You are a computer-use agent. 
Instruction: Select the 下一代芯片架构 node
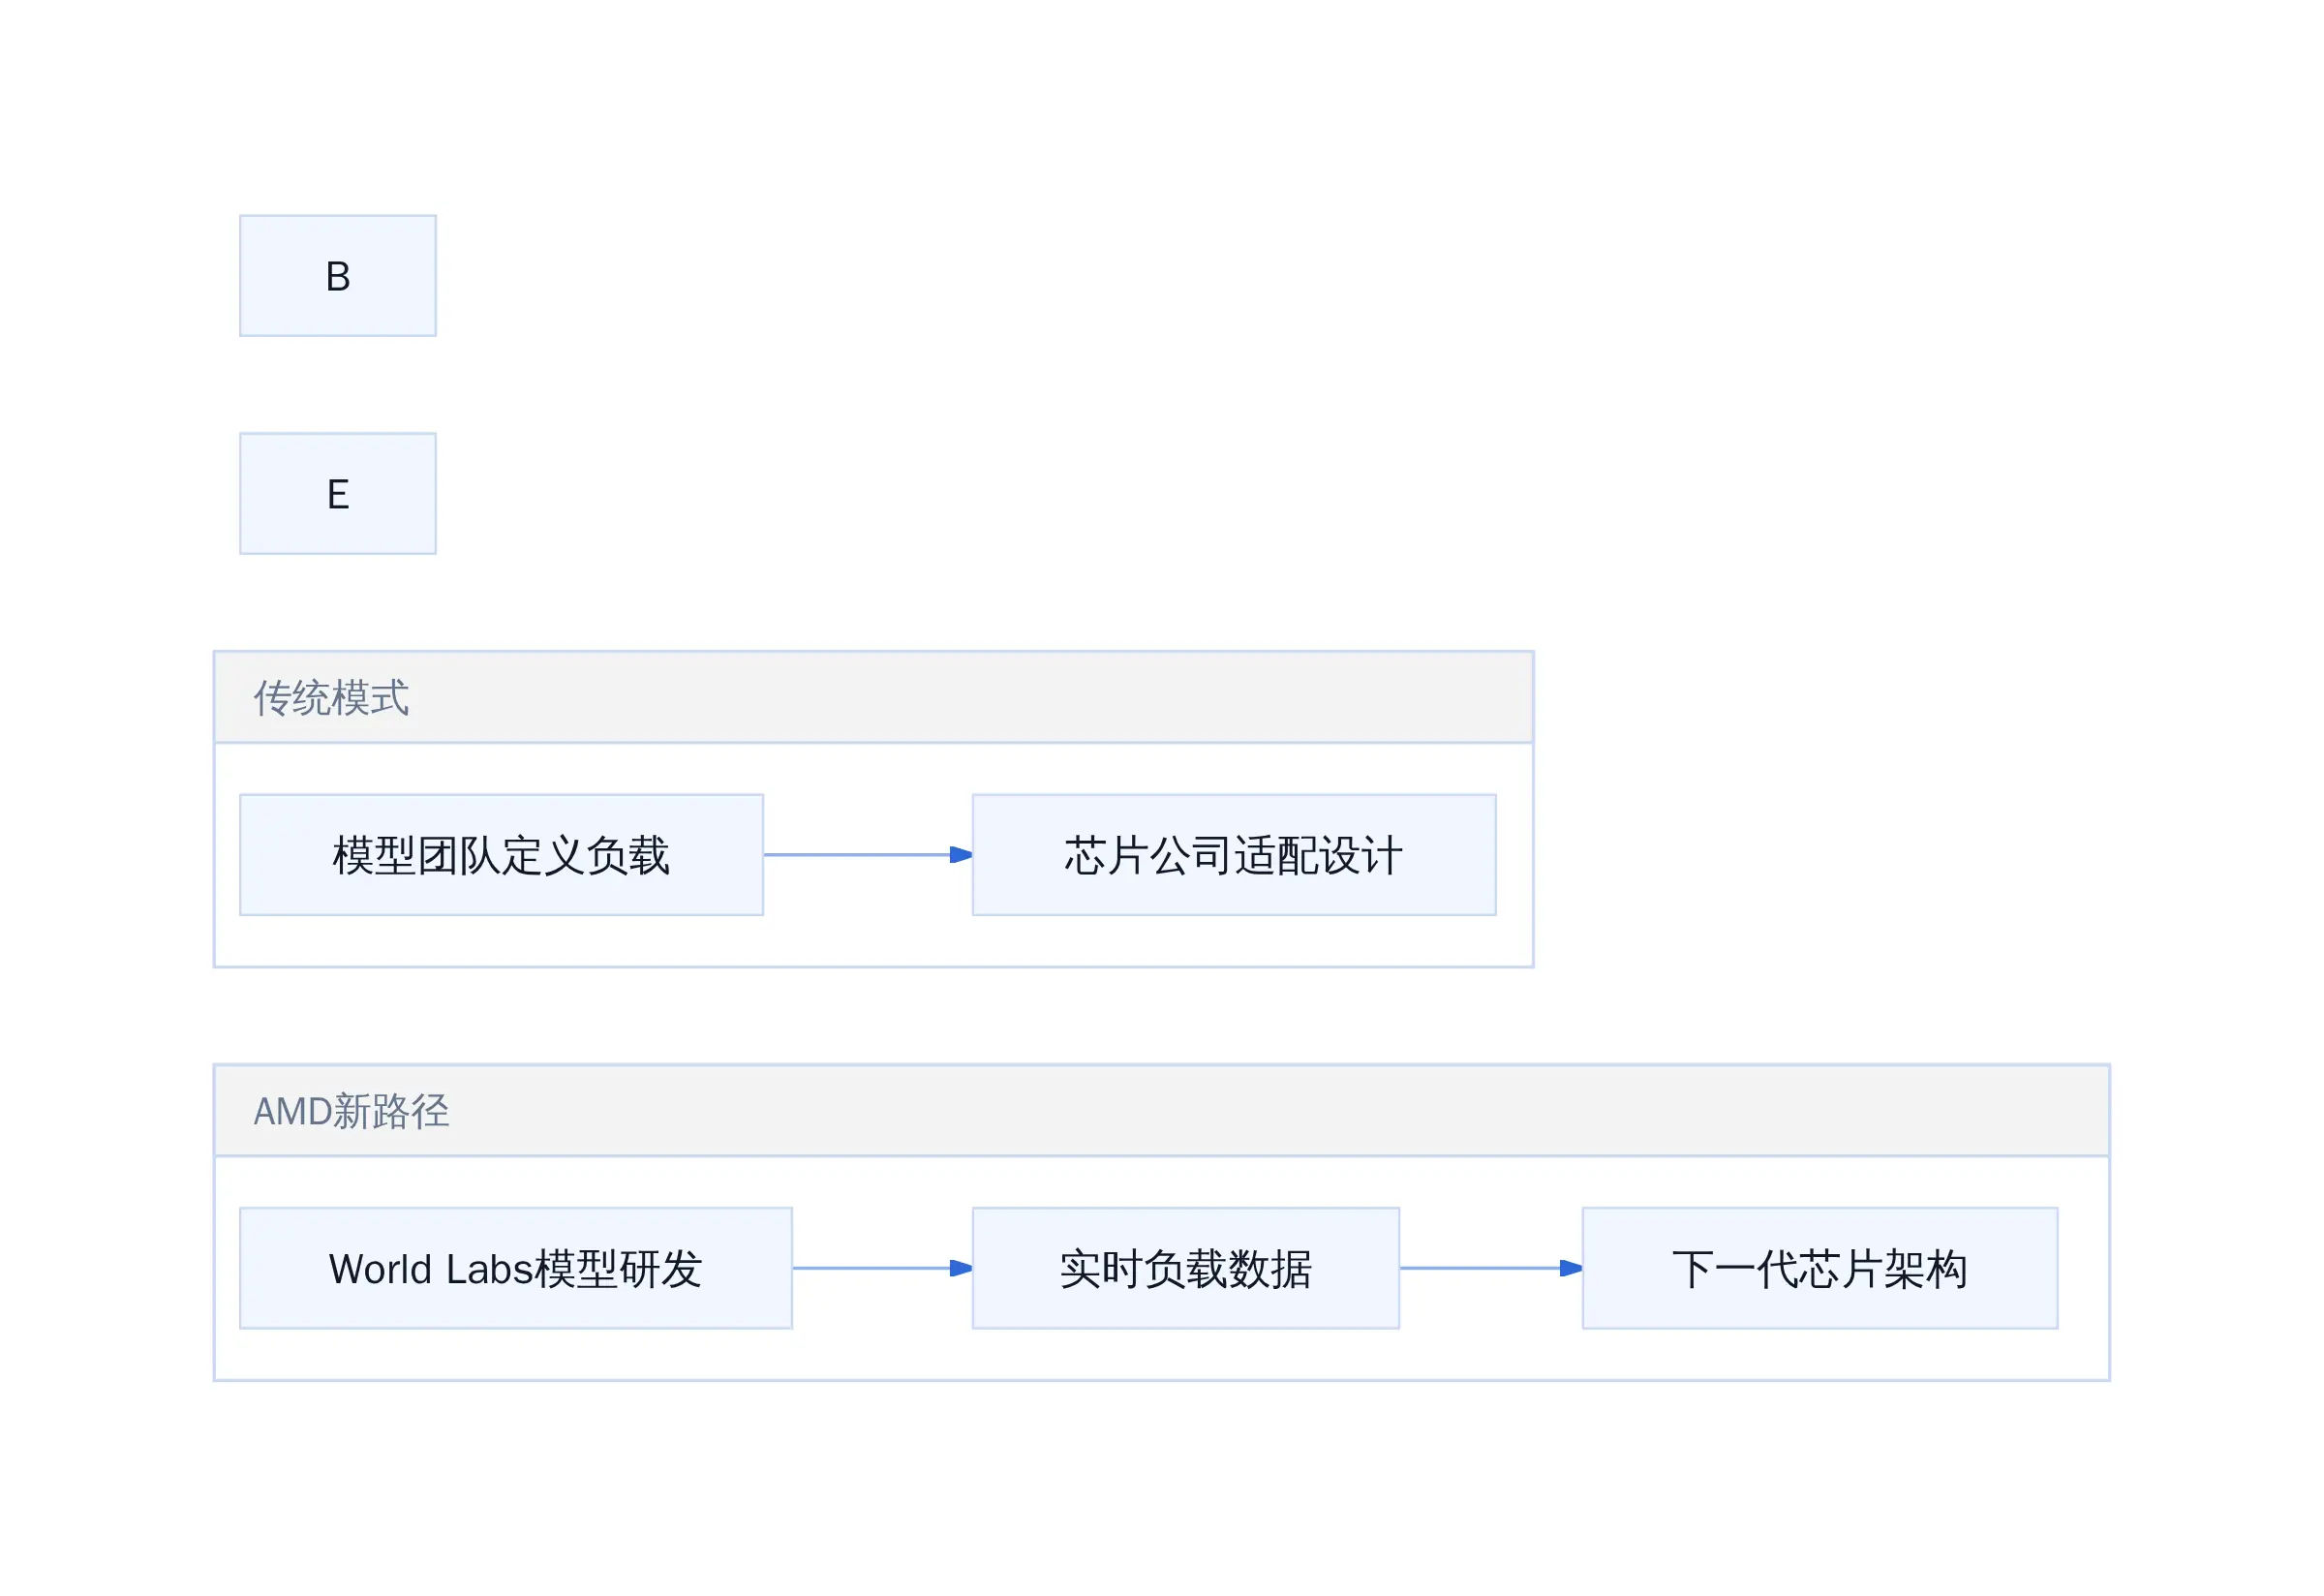point(1821,1270)
